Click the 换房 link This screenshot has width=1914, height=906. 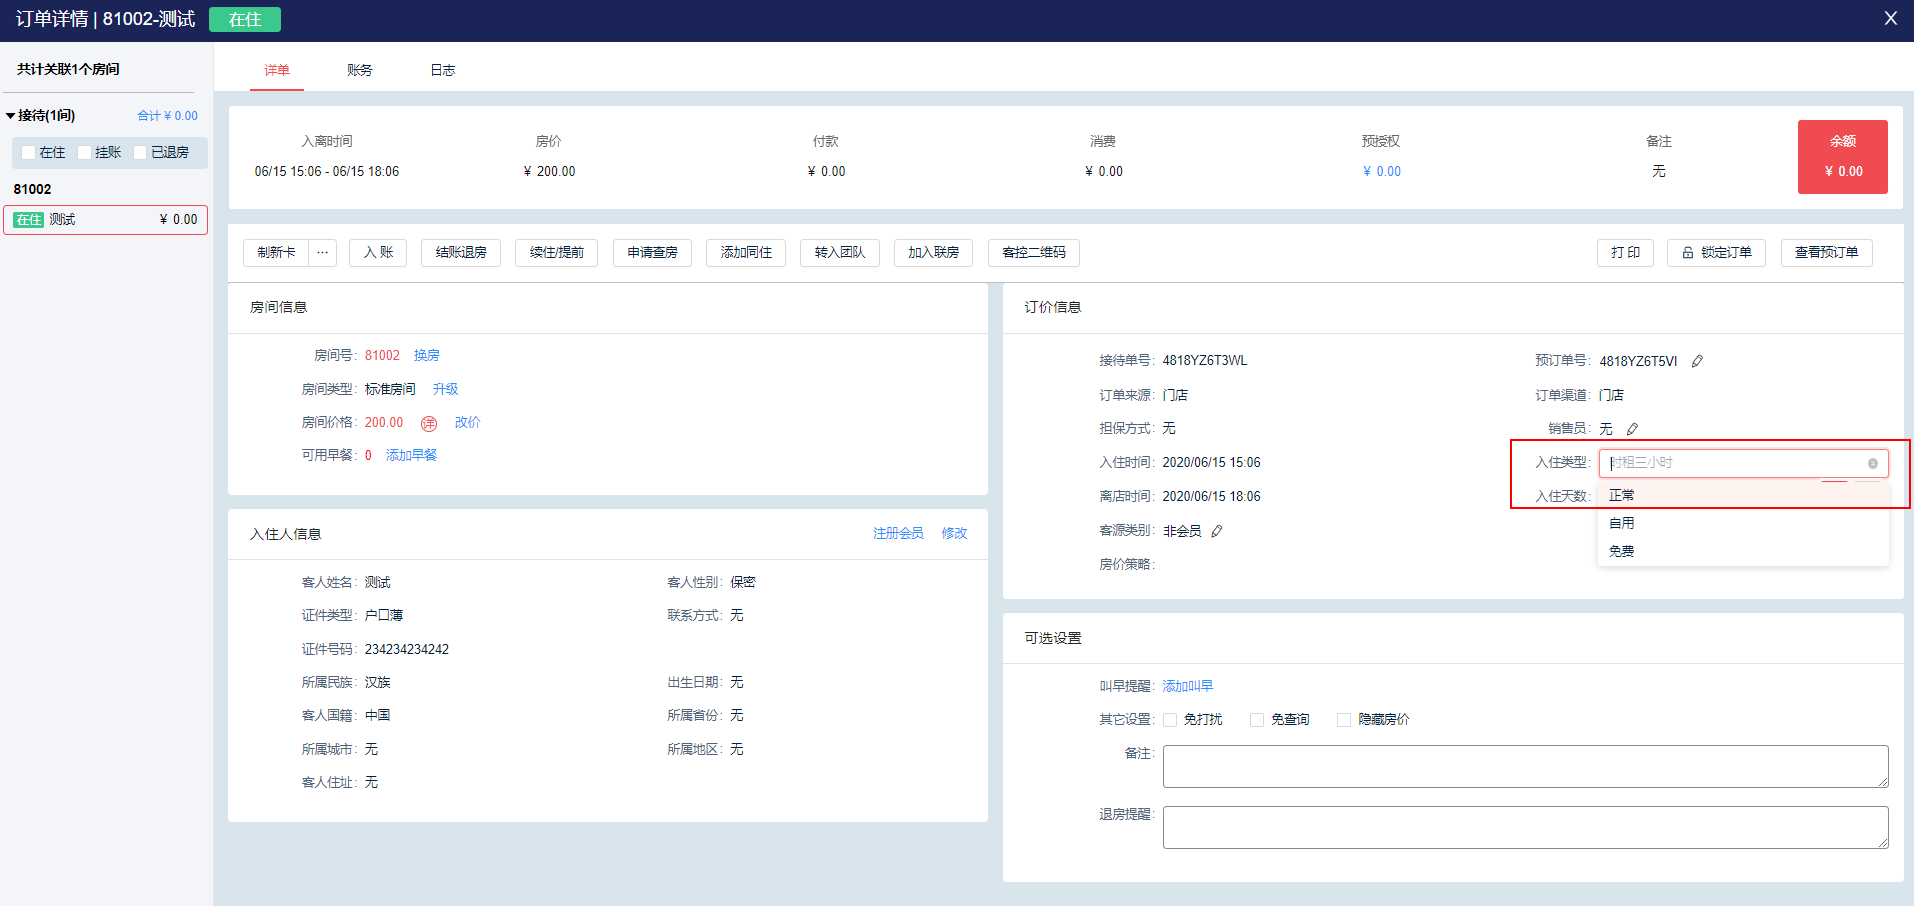pos(427,356)
